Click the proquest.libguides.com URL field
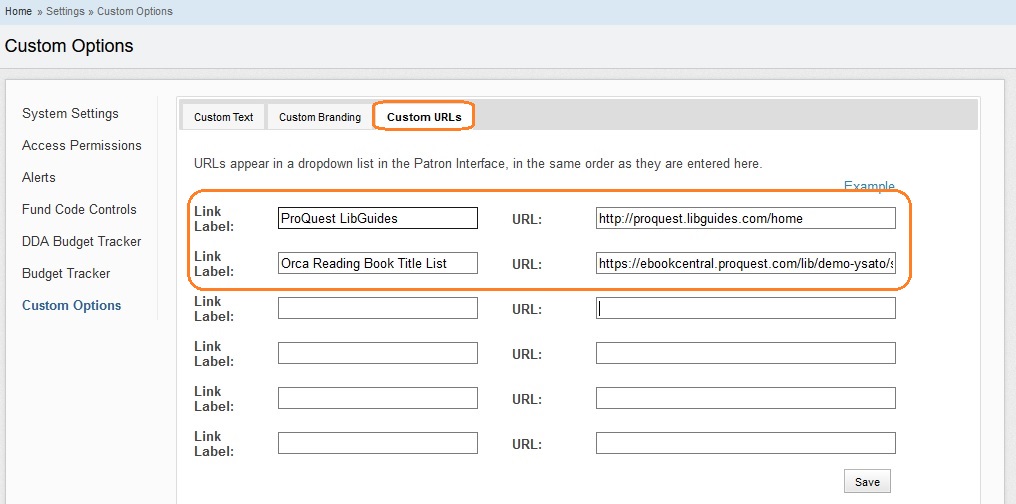Image resolution: width=1016 pixels, height=504 pixels. tap(745, 218)
